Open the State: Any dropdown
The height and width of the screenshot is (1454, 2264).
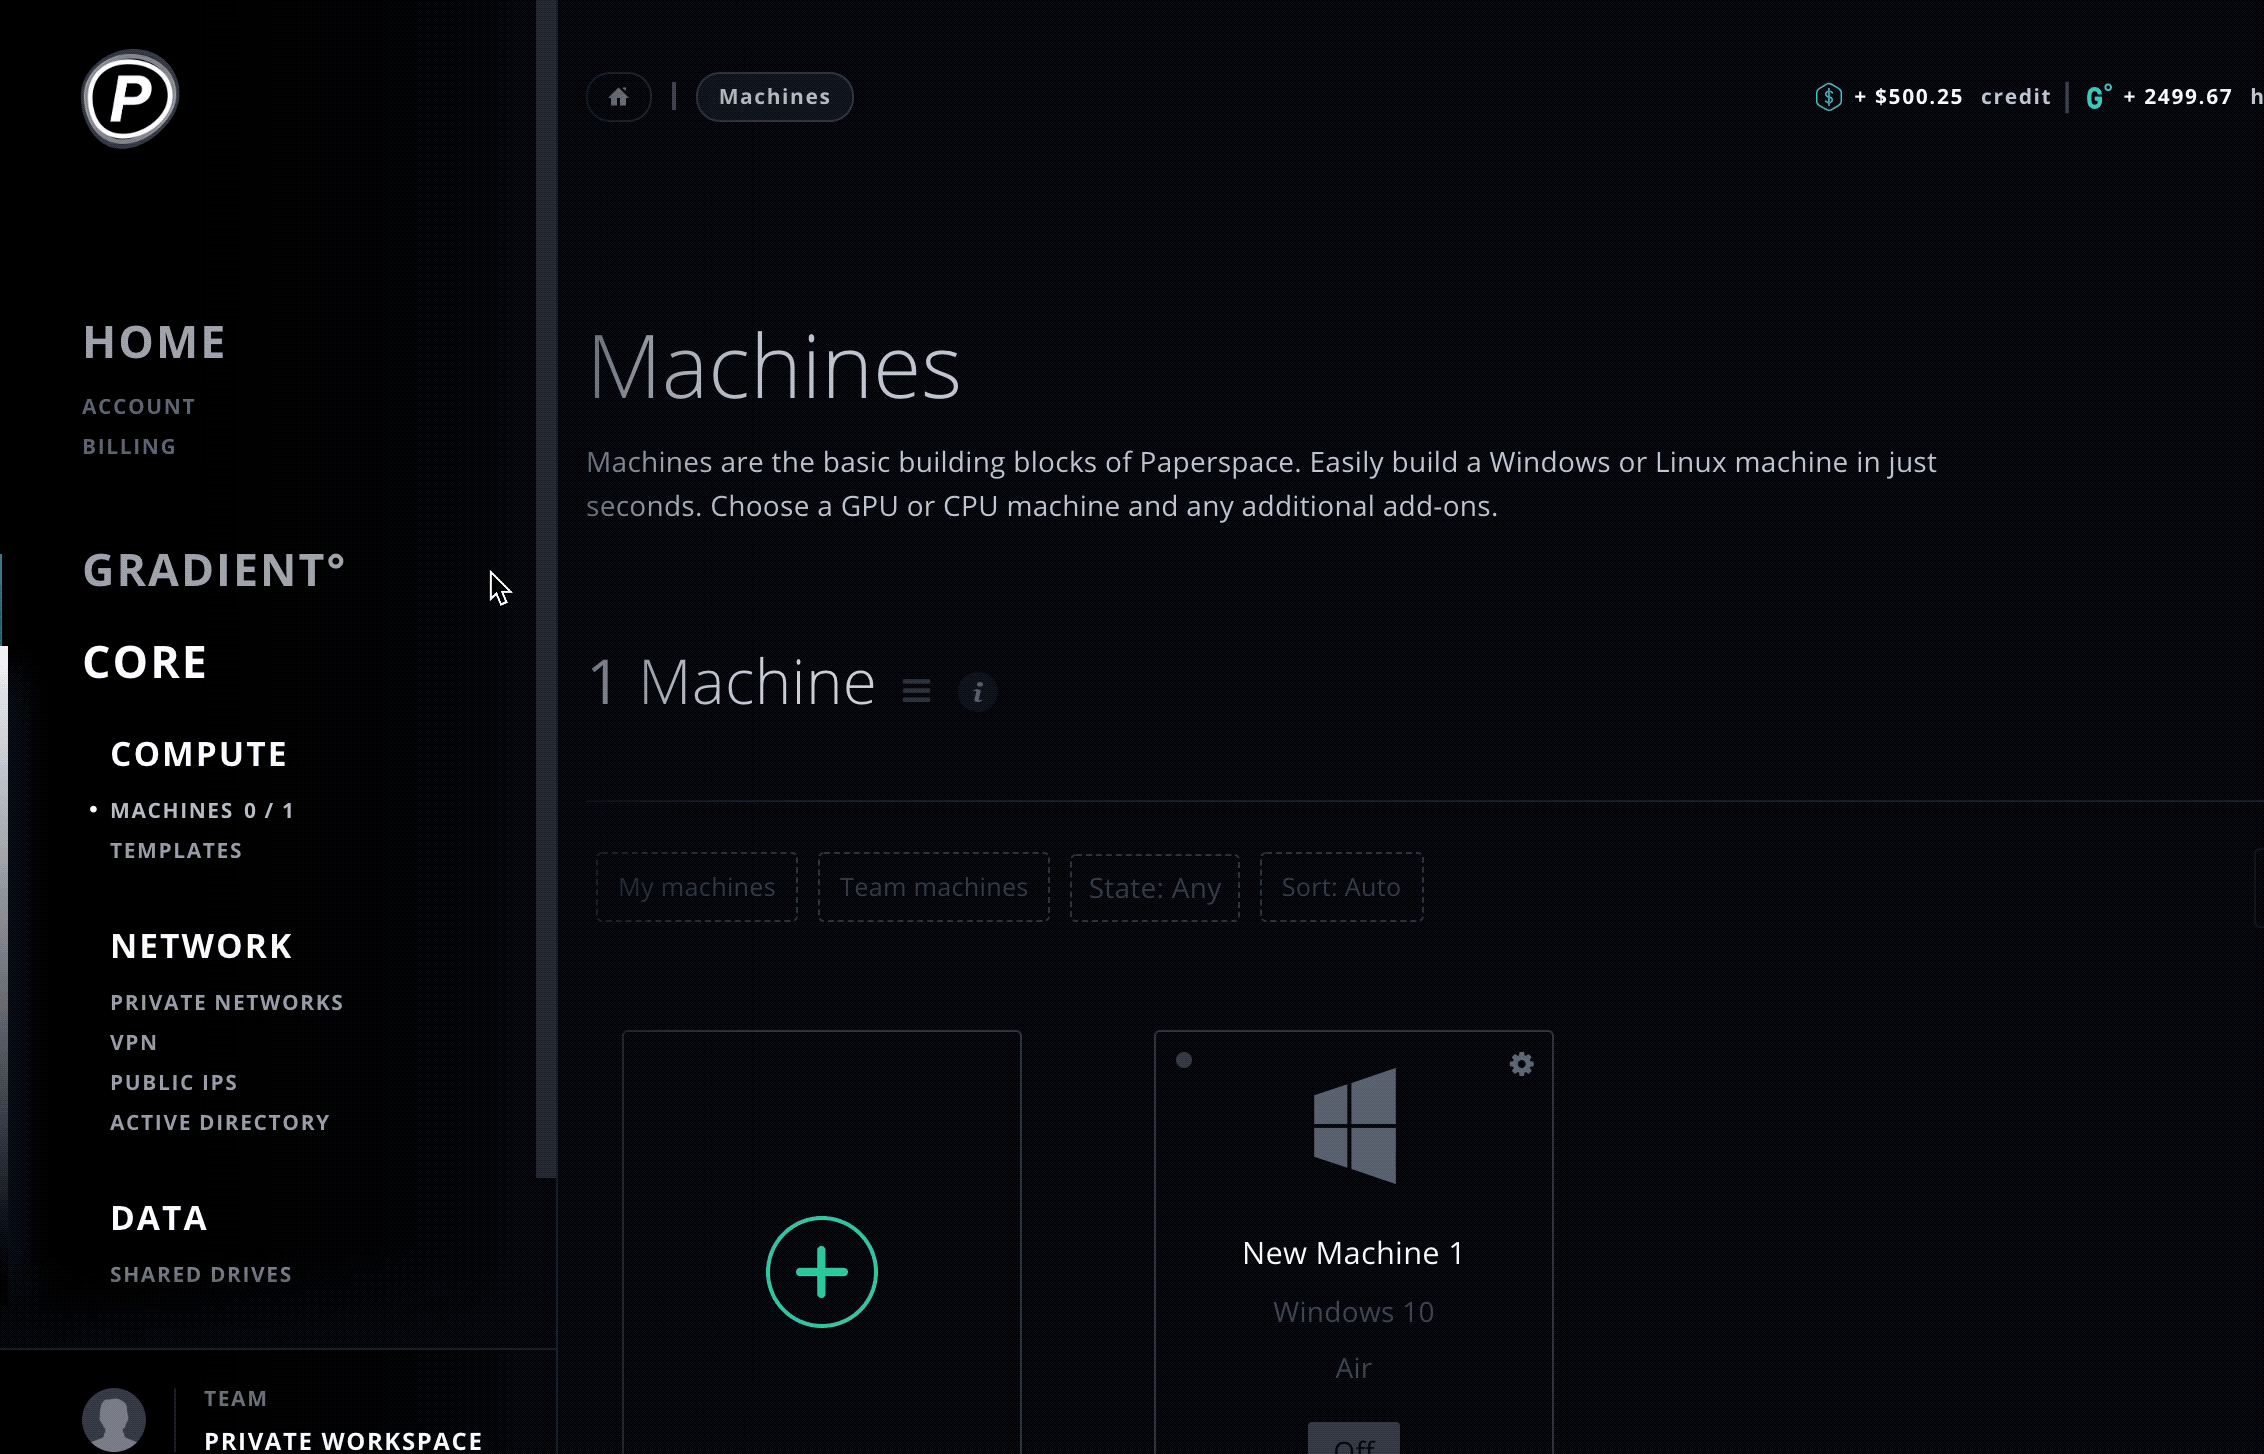(1154, 888)
